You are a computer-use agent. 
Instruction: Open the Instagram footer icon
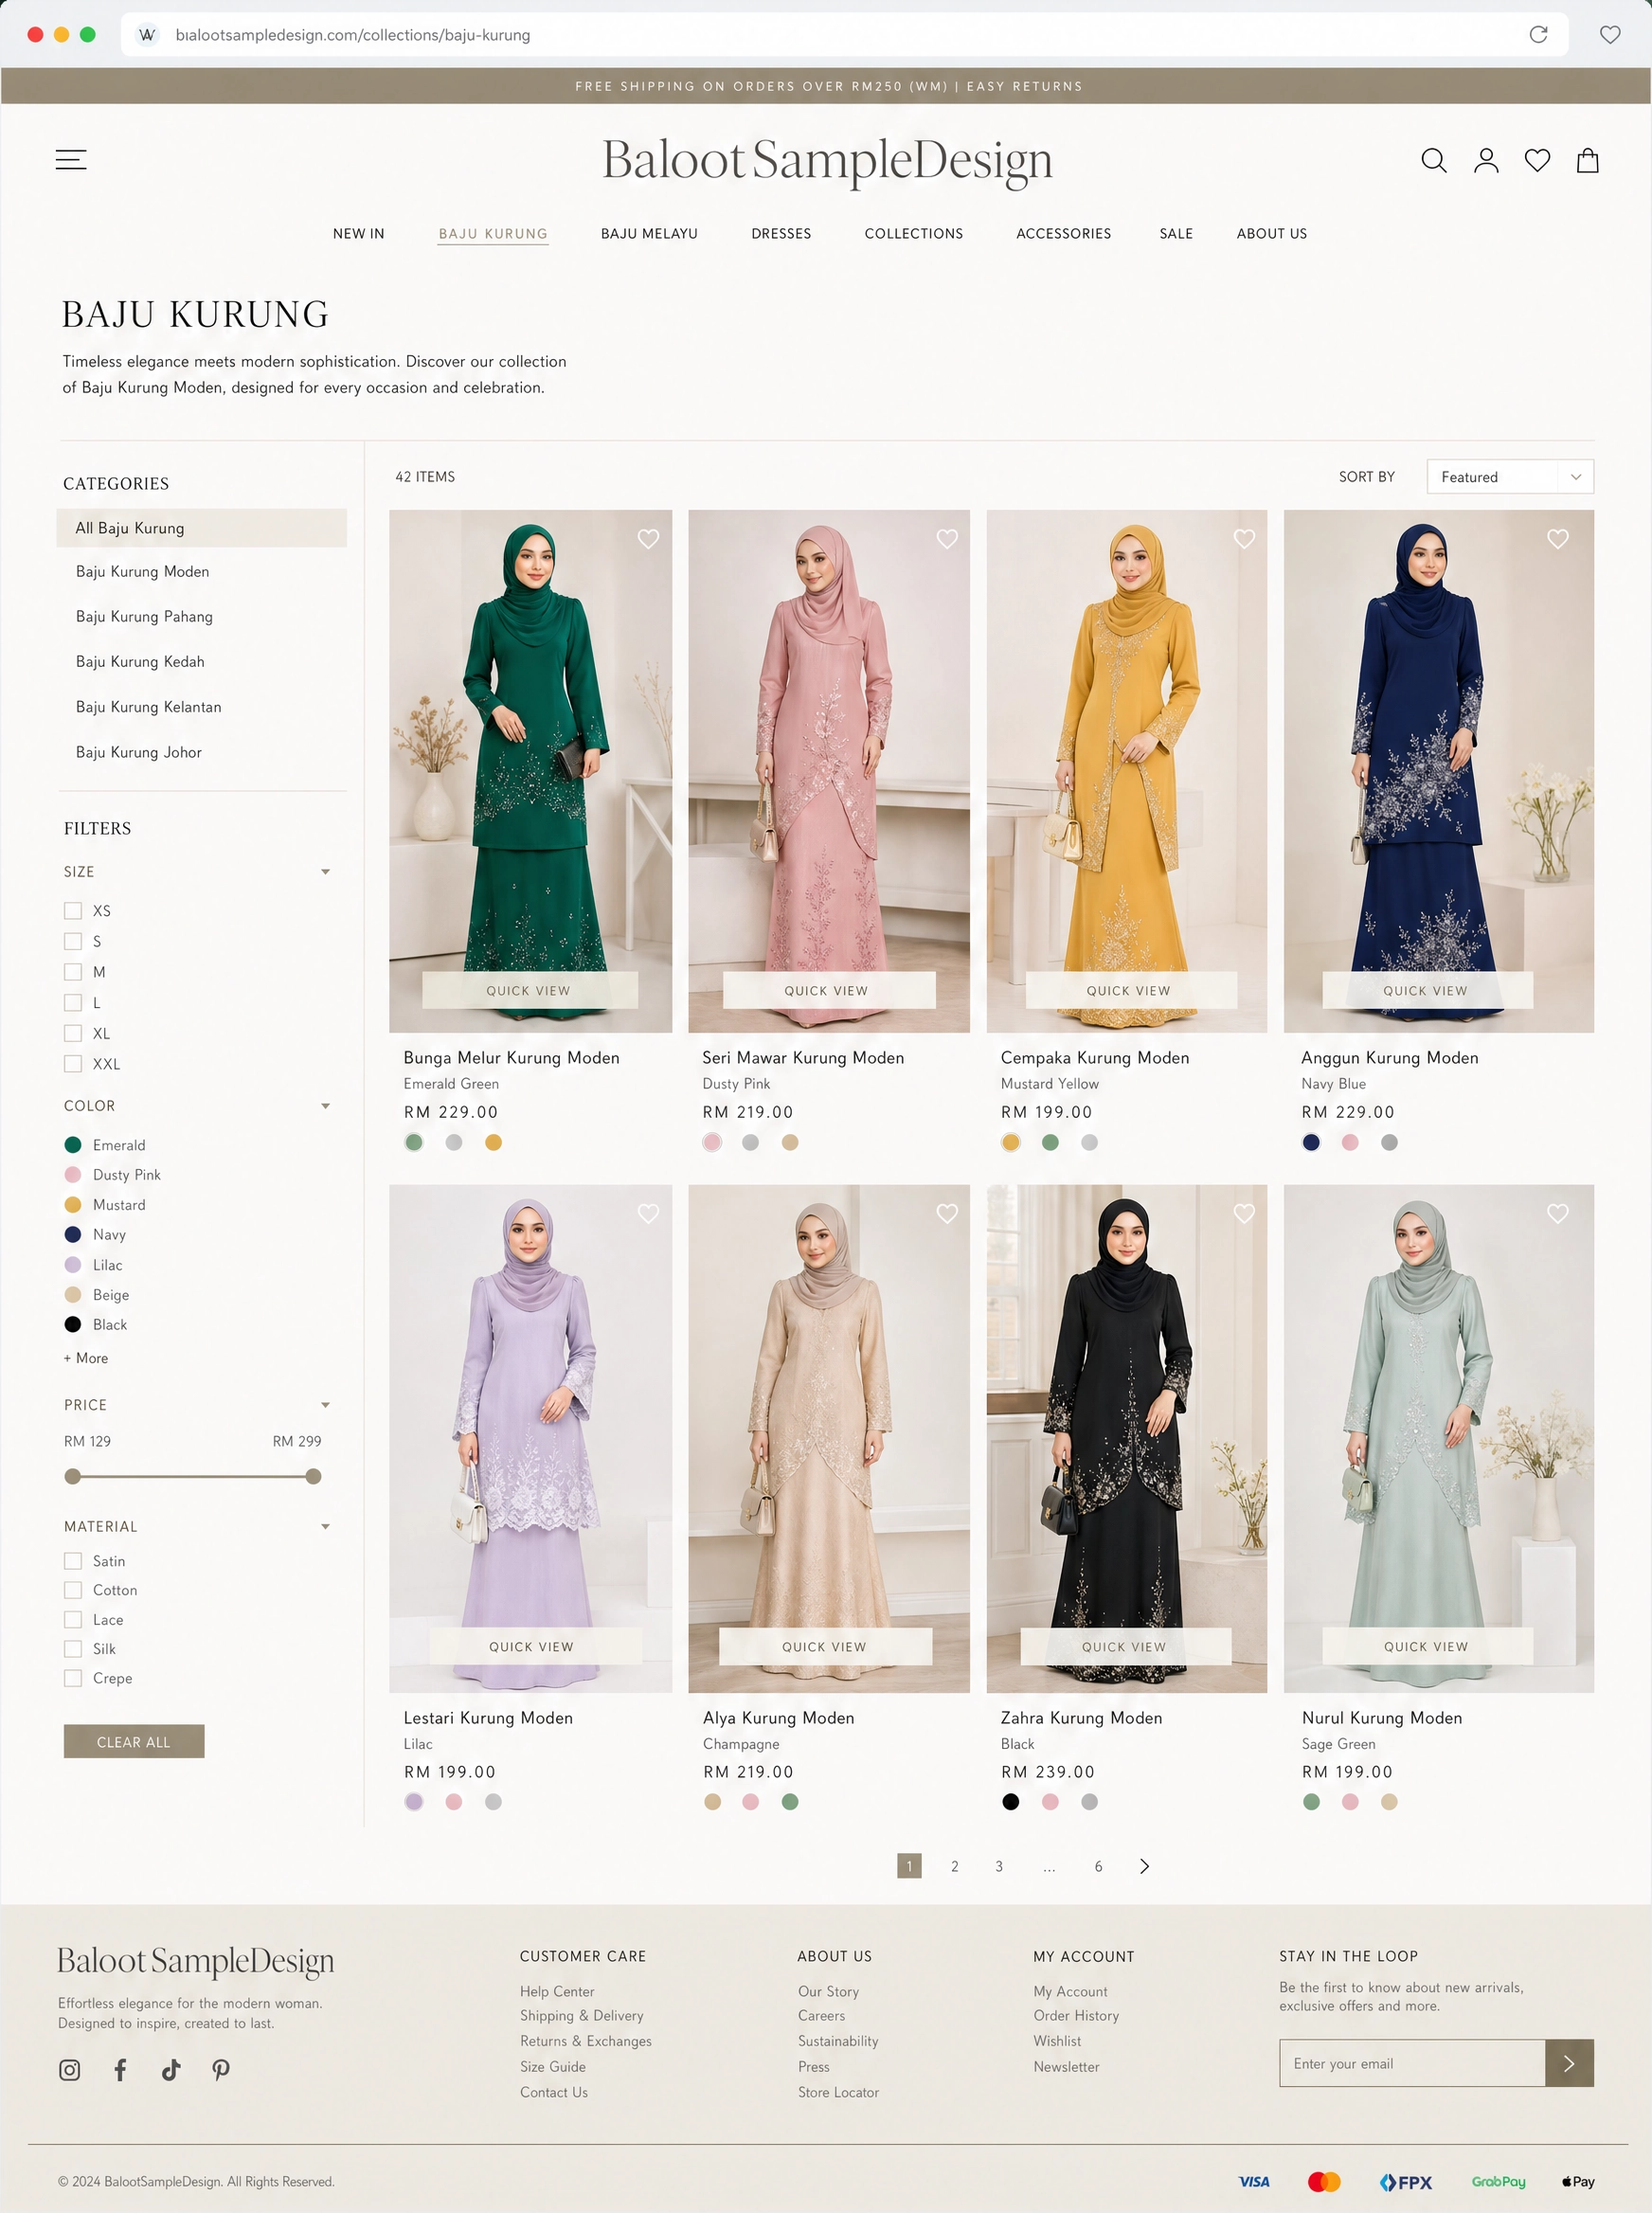pos(69,2070)
